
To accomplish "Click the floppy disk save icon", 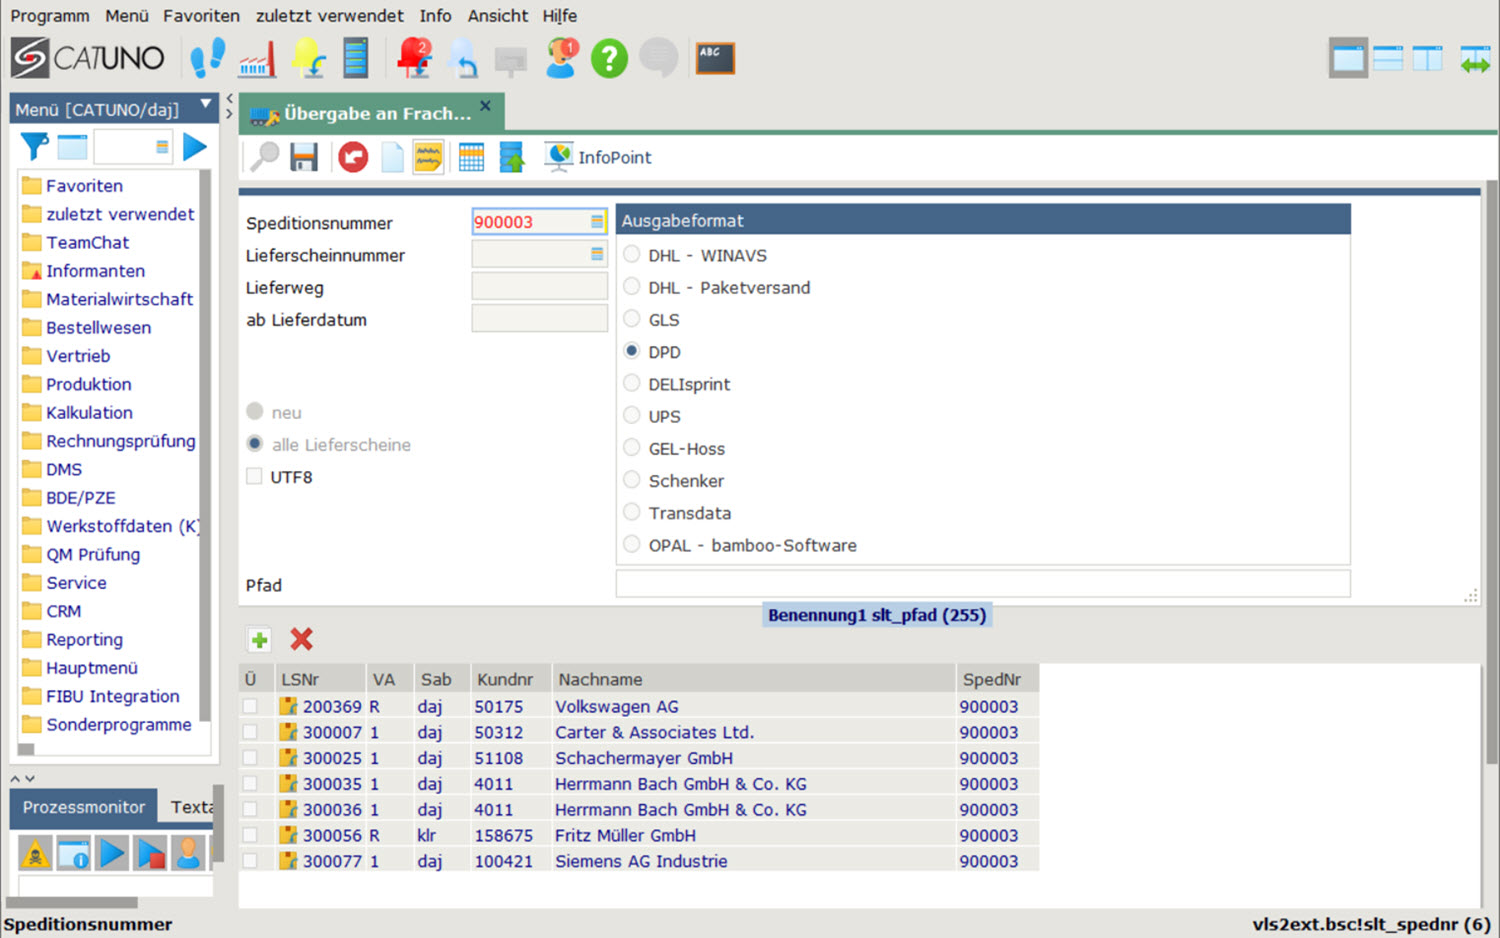I will click(304, 157).
